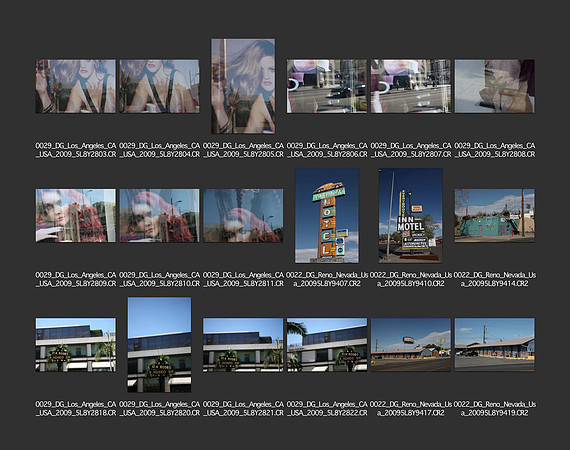This screenshot has width=570, height=450.
Task: Click filename label ending 5L8Y2820.CR
Action: tap(159, 409)
